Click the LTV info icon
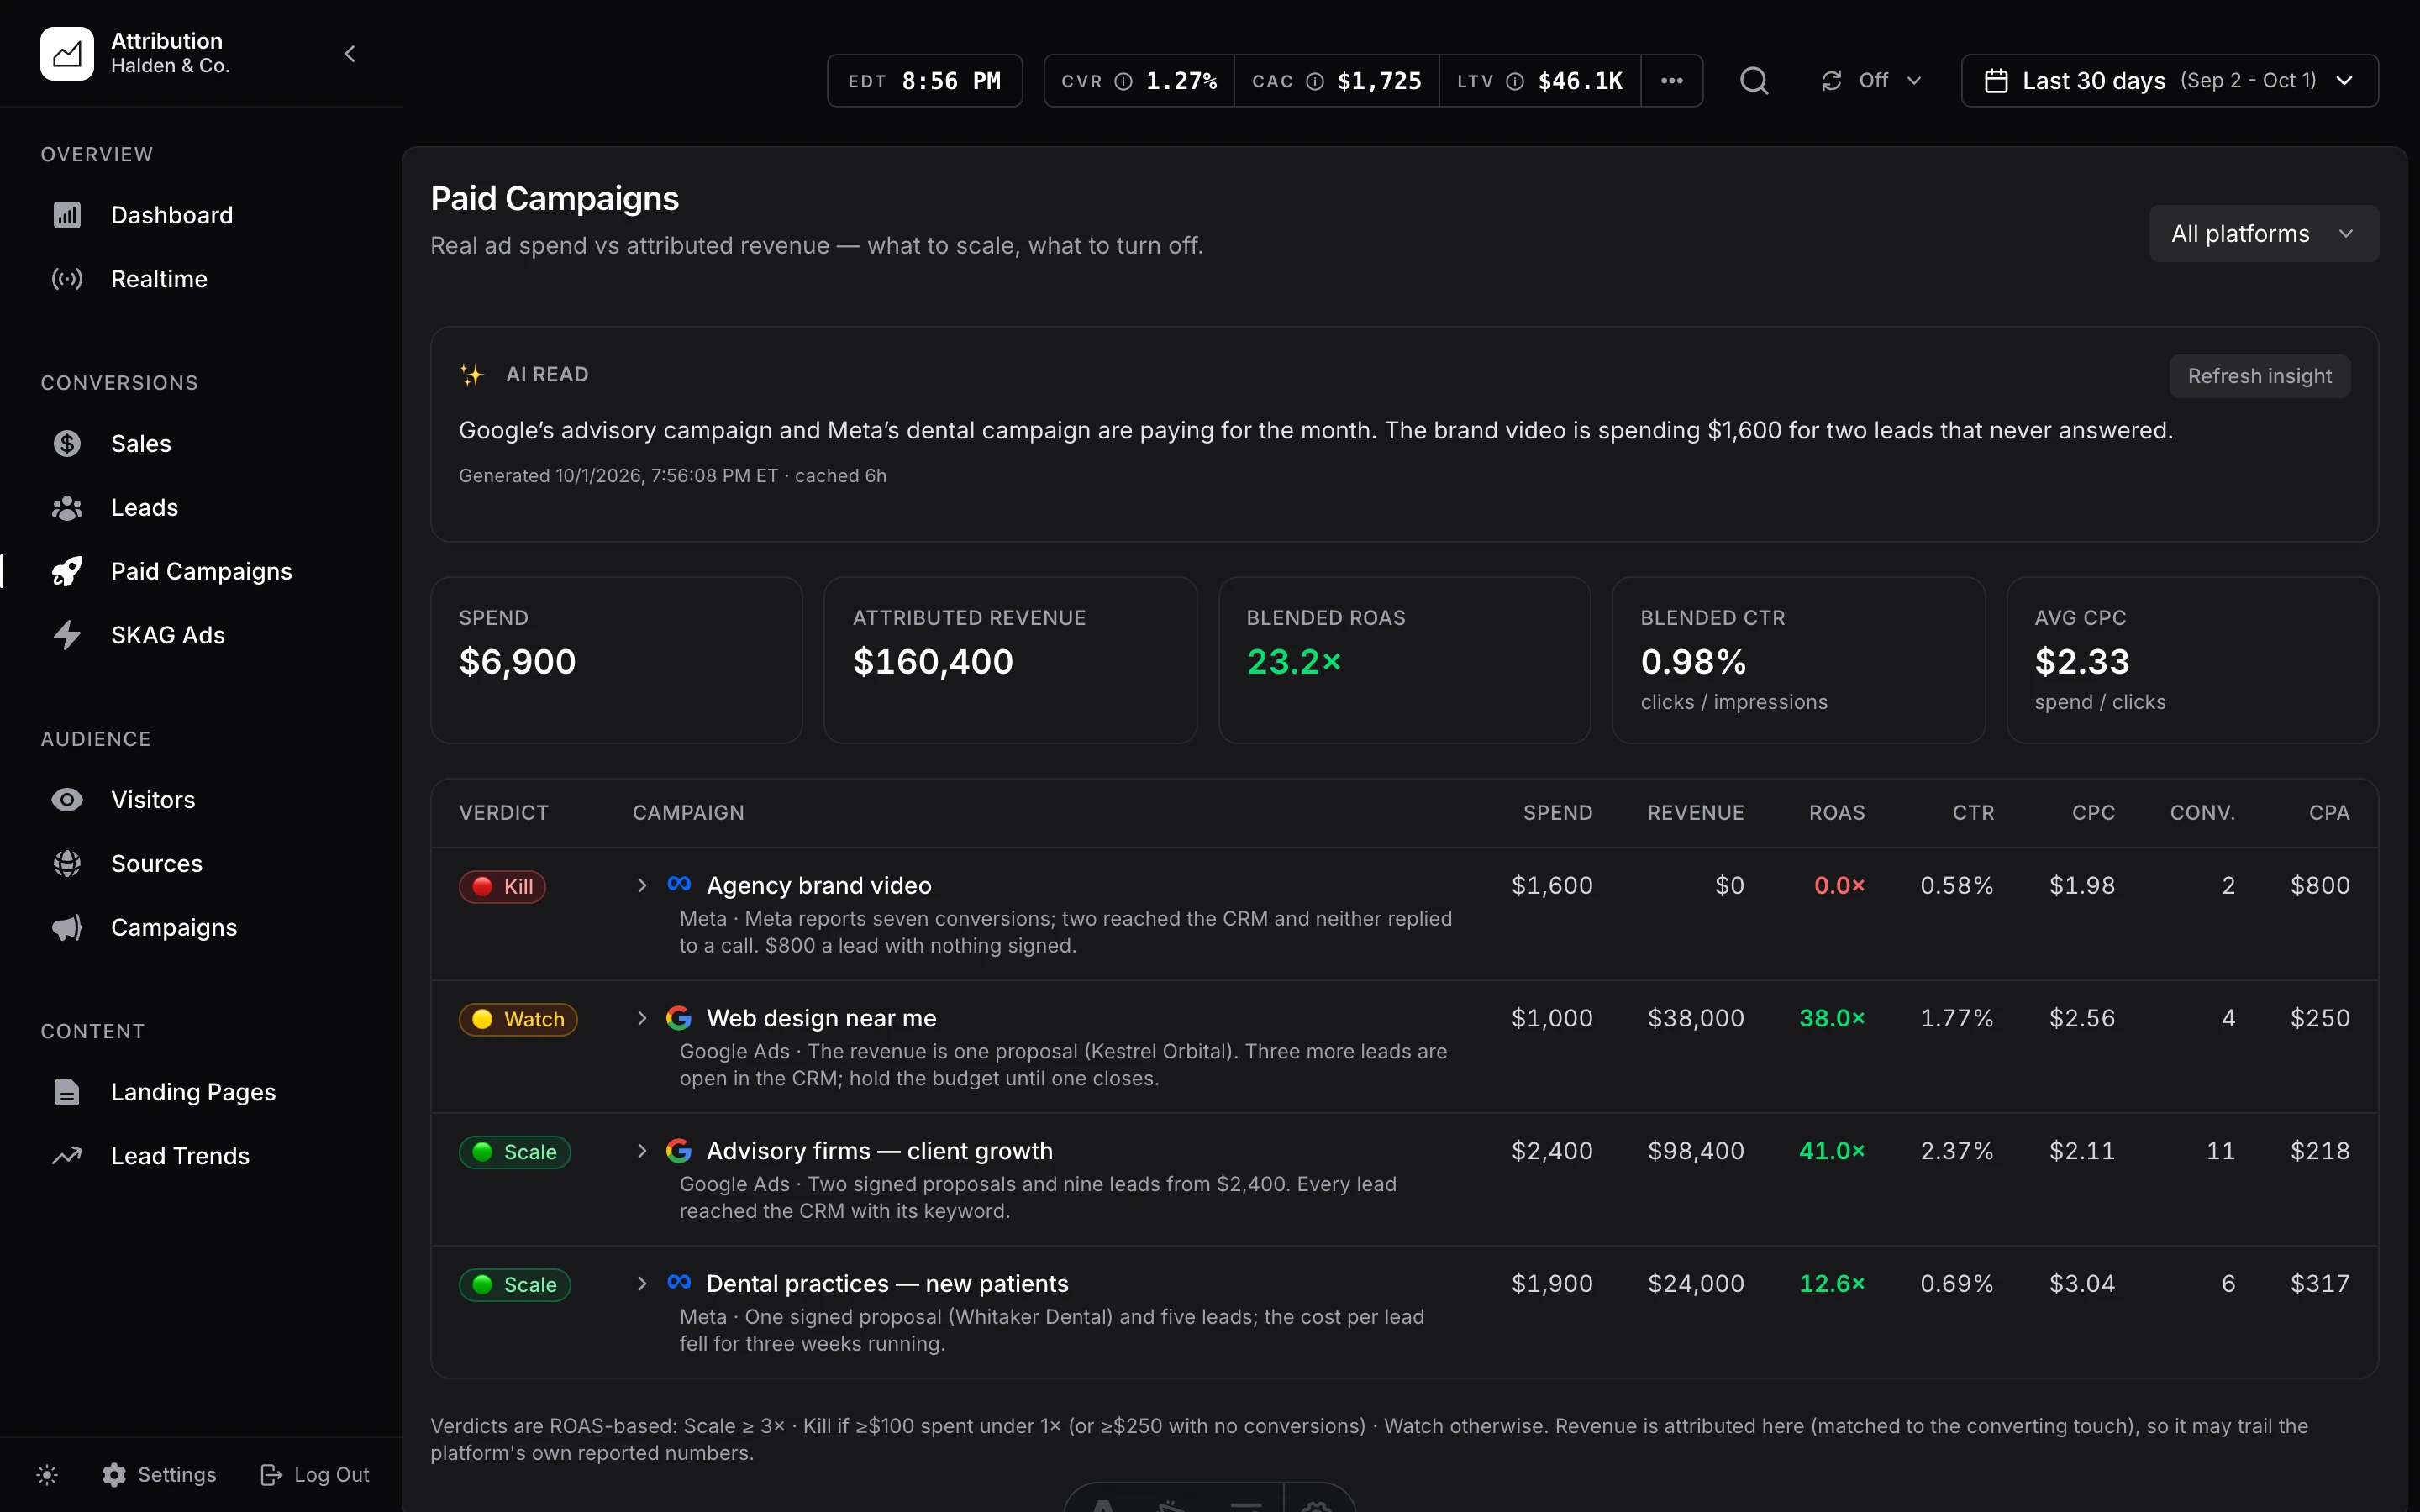Image resolution: width=2420 pixels, height=1512 pixels. pyautogui.click(x=1515, y=81)
